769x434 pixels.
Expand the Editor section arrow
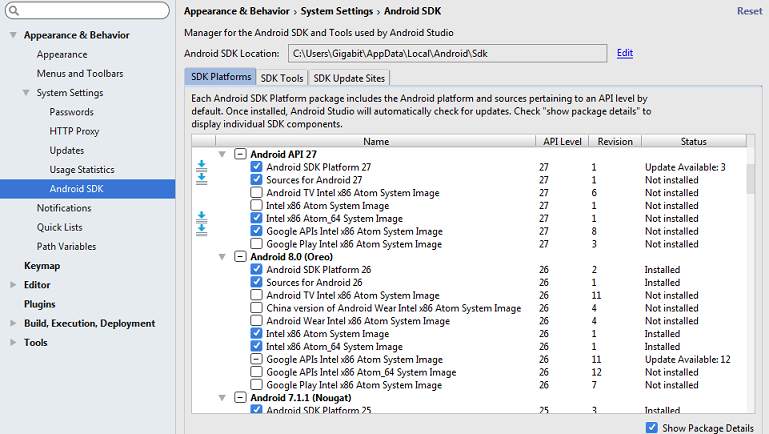click(13, 284)
